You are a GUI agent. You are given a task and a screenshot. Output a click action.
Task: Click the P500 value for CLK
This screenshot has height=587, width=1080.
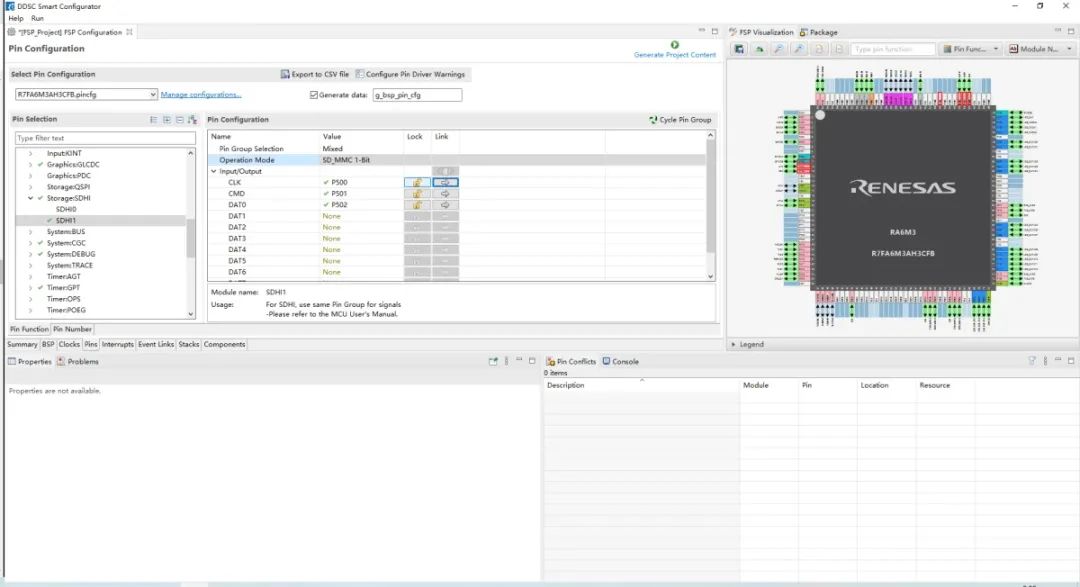point(339,183)
